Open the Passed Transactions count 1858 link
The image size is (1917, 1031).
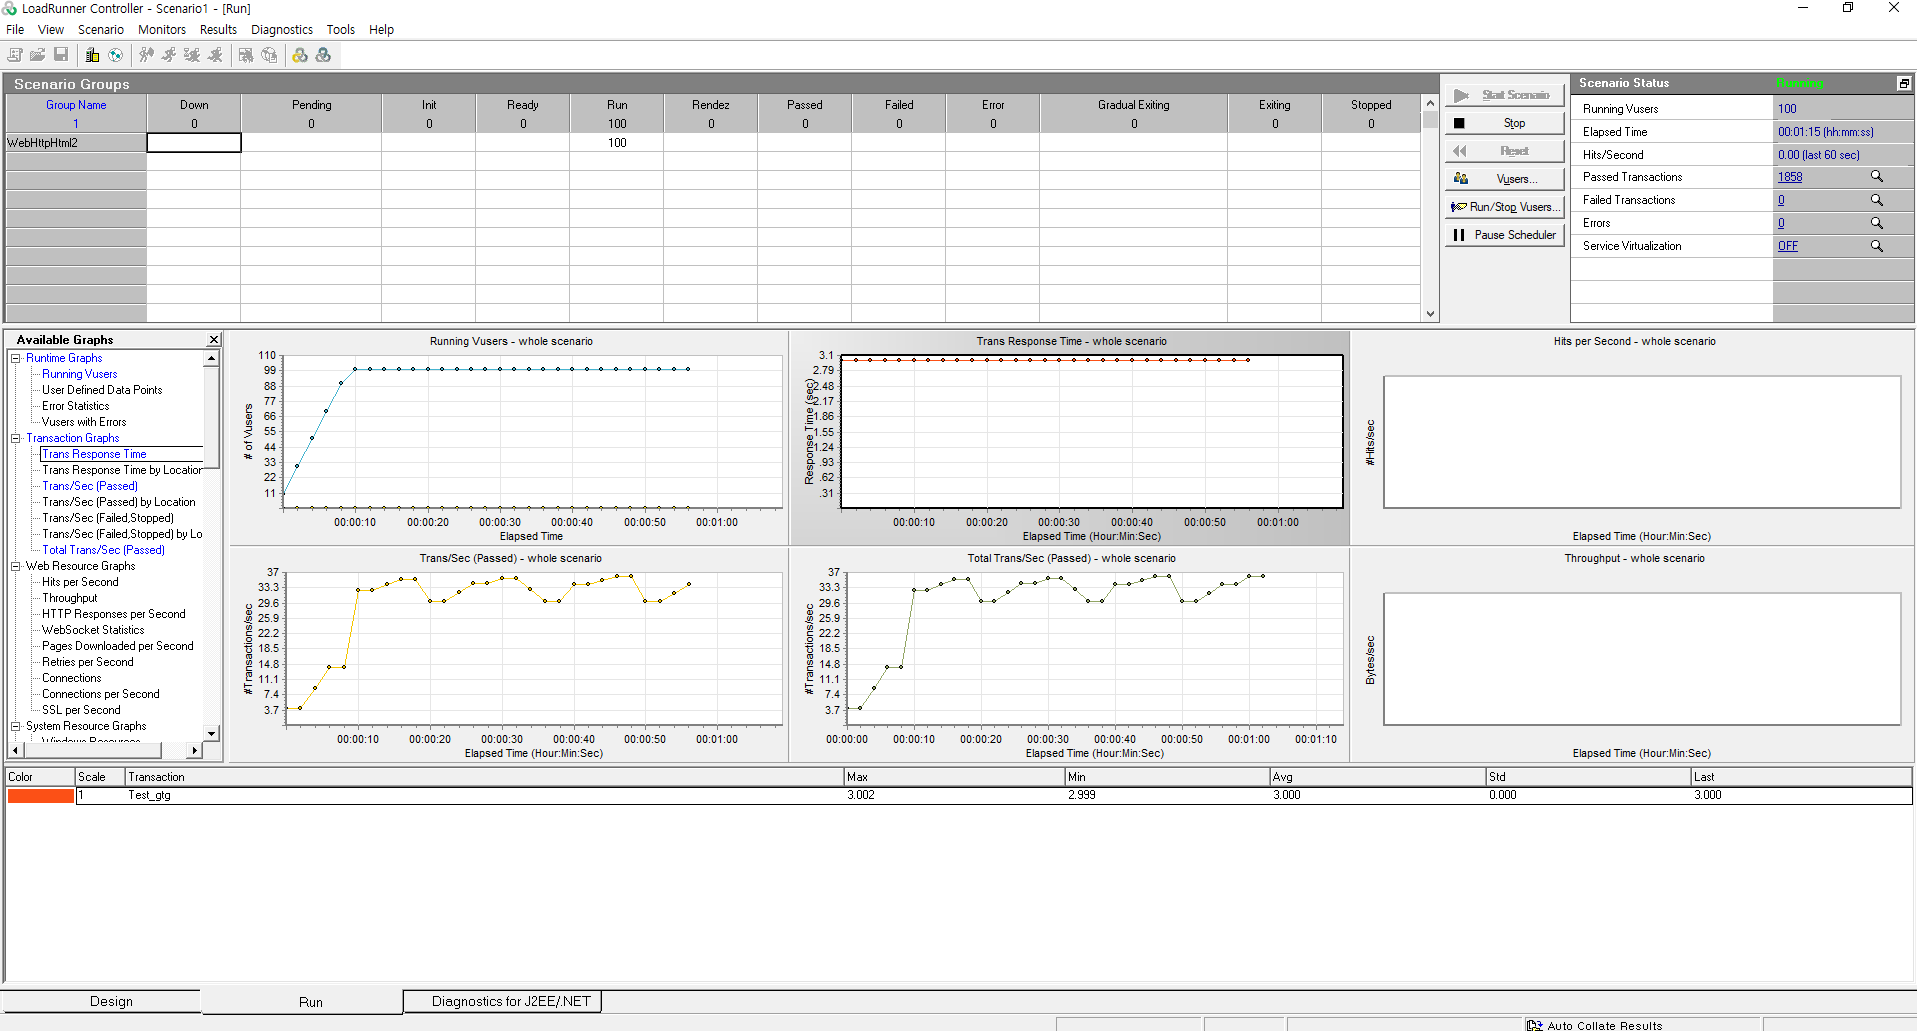(1790, 177)
